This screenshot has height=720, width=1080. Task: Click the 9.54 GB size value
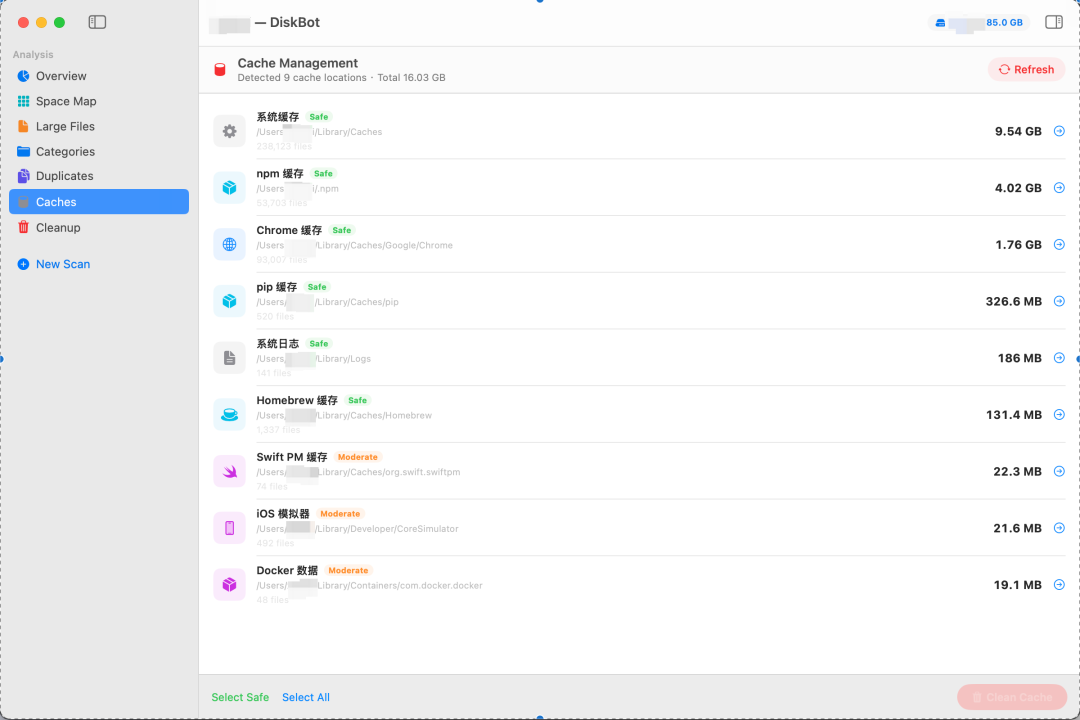[1018, 131]
